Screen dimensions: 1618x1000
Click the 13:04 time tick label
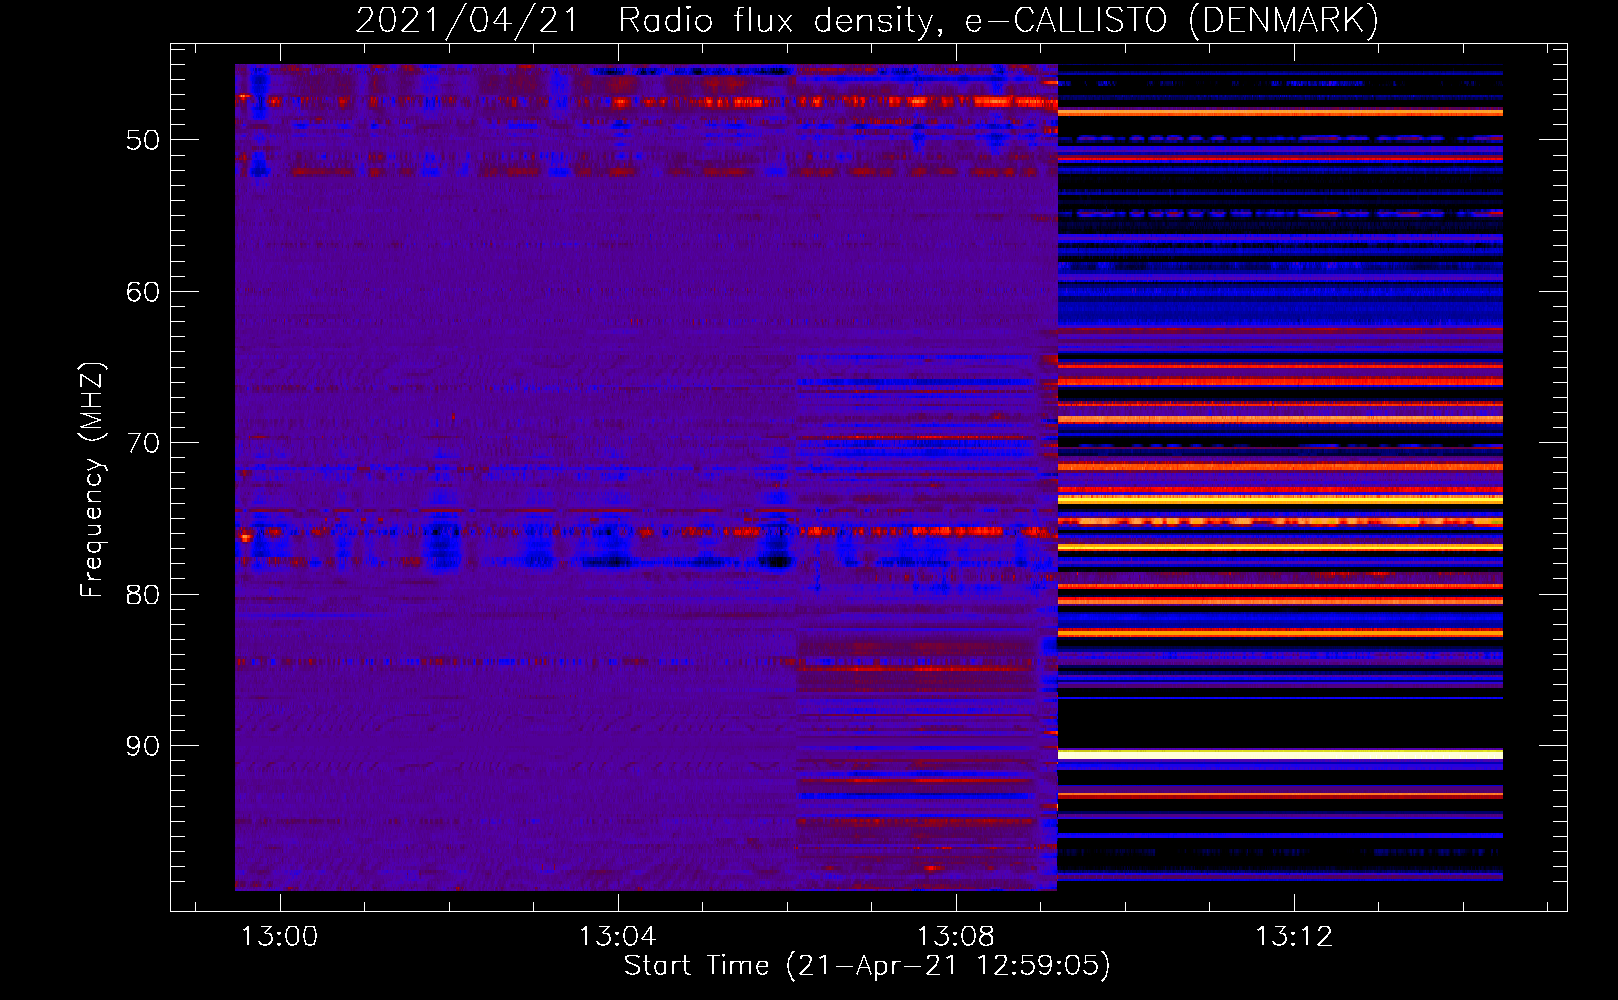[x=618, y=936]
